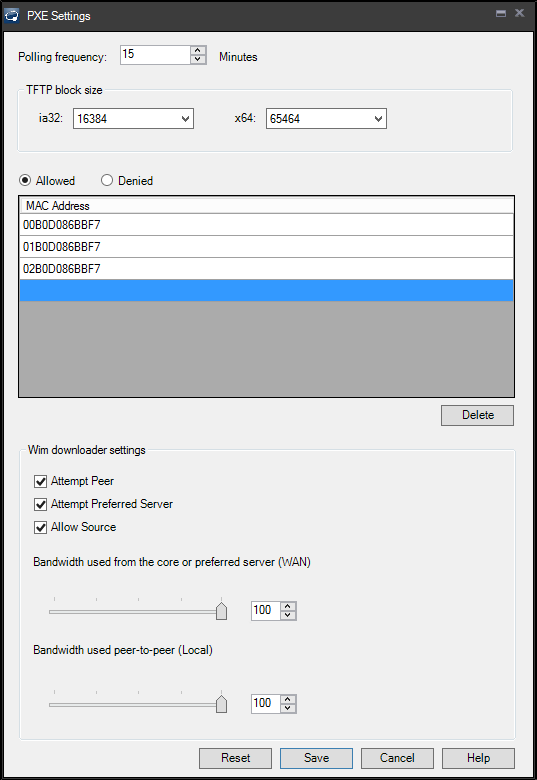The height and width of the screenshot is (780, 537).
Task: Select the Denied radio button
Action: 107,180
